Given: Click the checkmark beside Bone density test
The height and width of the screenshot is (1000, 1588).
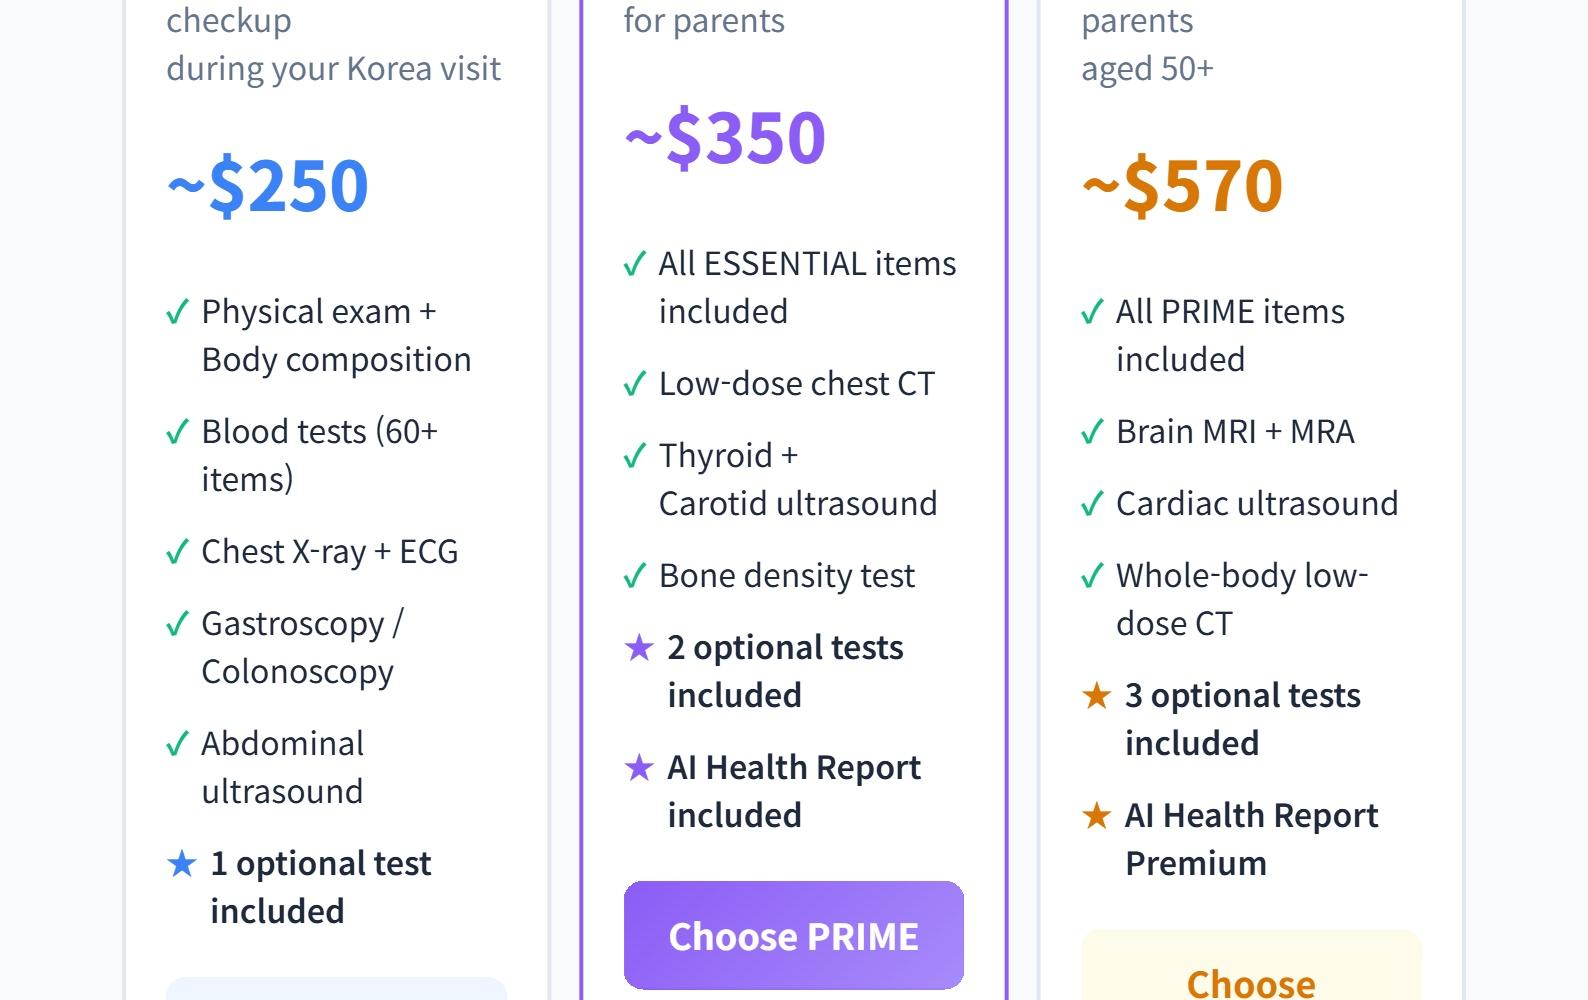Looking at the screenshot, I should click(635, 576).
